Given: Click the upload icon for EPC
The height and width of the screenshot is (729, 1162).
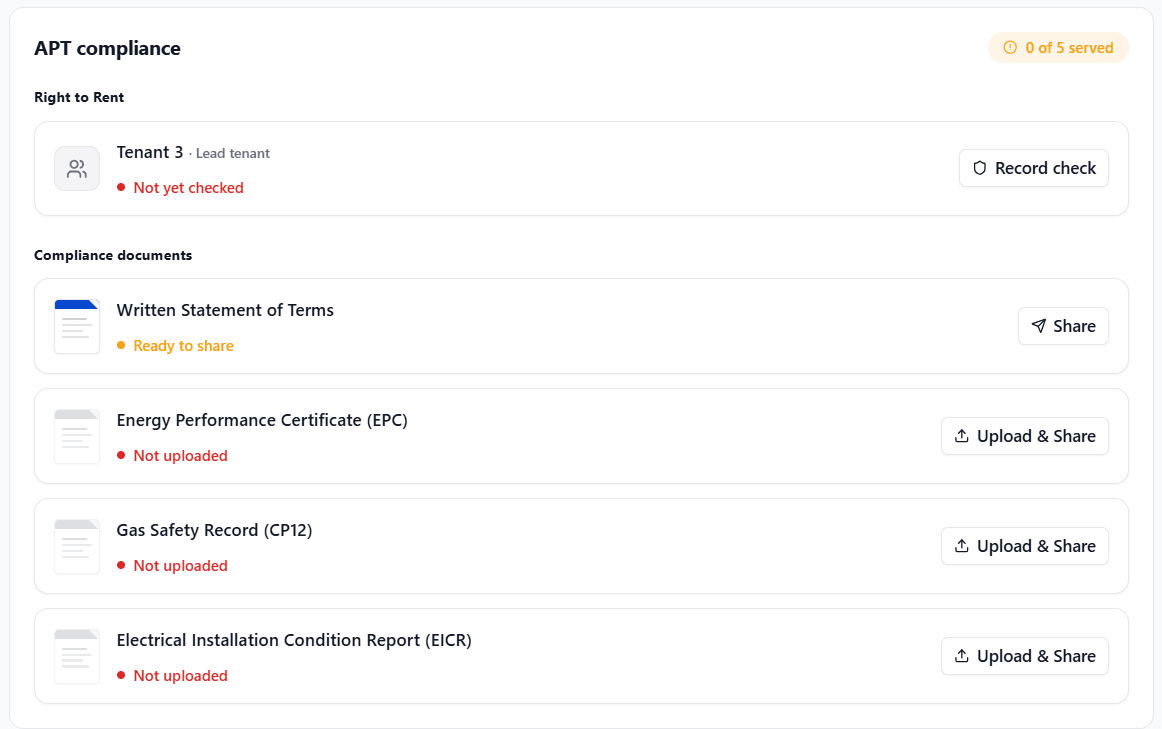Looking at the screenshot, I should 962,436.
